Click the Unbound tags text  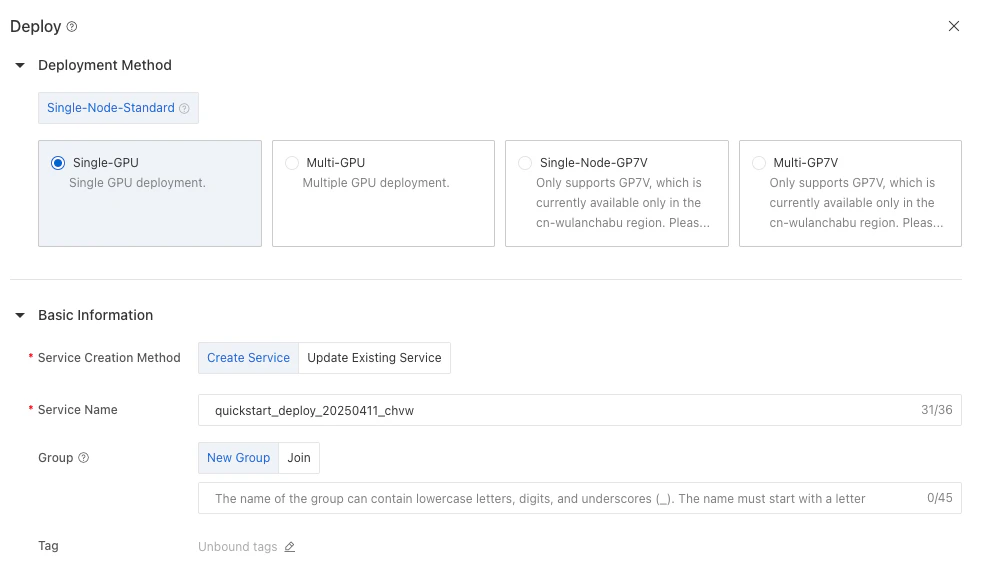pos(238,547)
